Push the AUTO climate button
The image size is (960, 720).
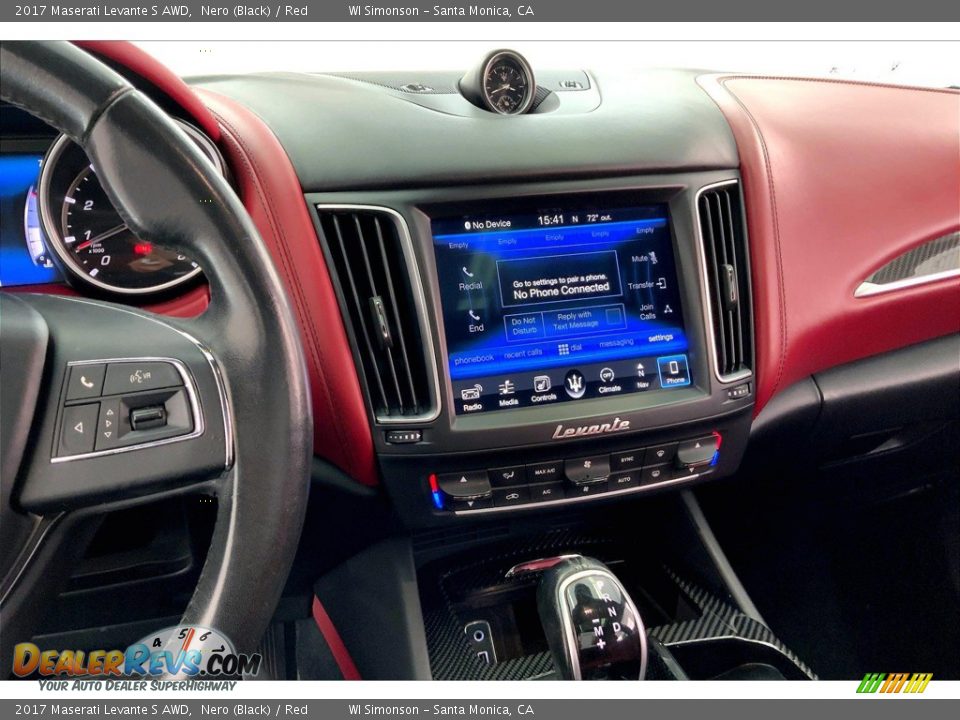pos(624,479)
